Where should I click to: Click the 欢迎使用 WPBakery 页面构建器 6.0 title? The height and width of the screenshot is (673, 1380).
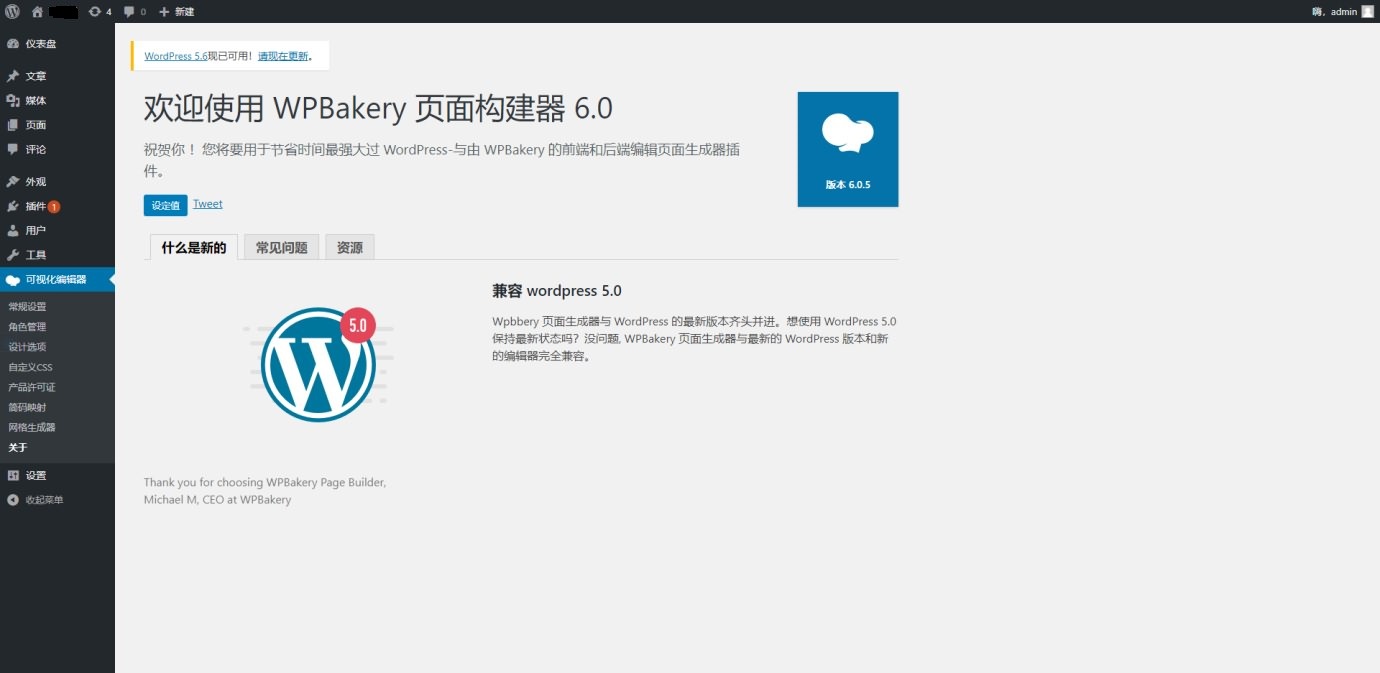[x=378, y=107]
